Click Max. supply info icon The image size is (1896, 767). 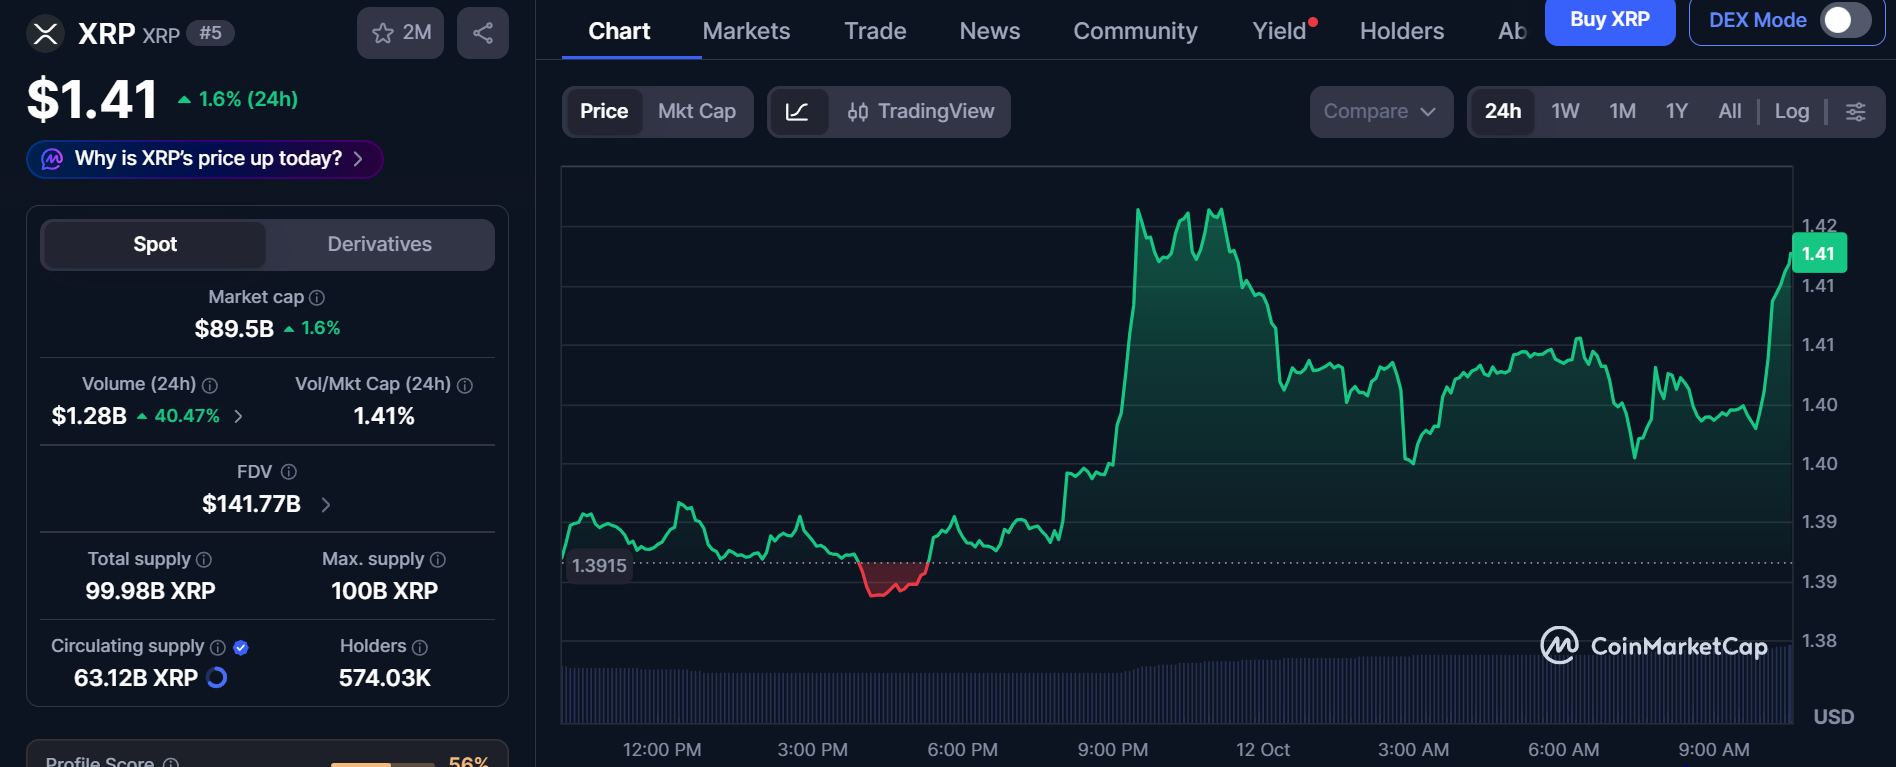pos(438,560)
